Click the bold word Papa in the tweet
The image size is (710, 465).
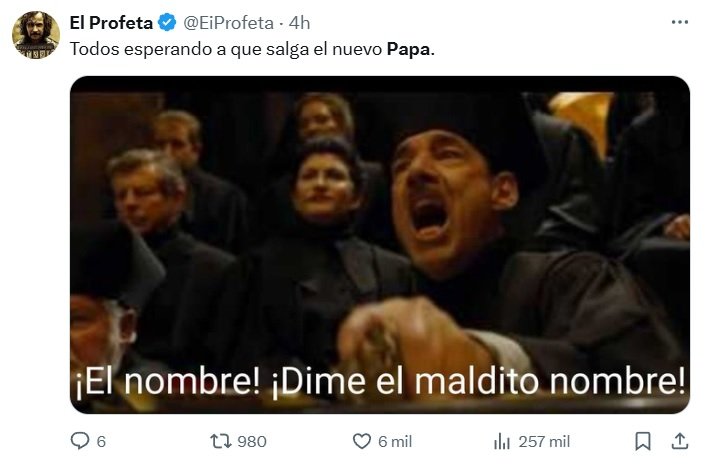click(x=408, y=49)
